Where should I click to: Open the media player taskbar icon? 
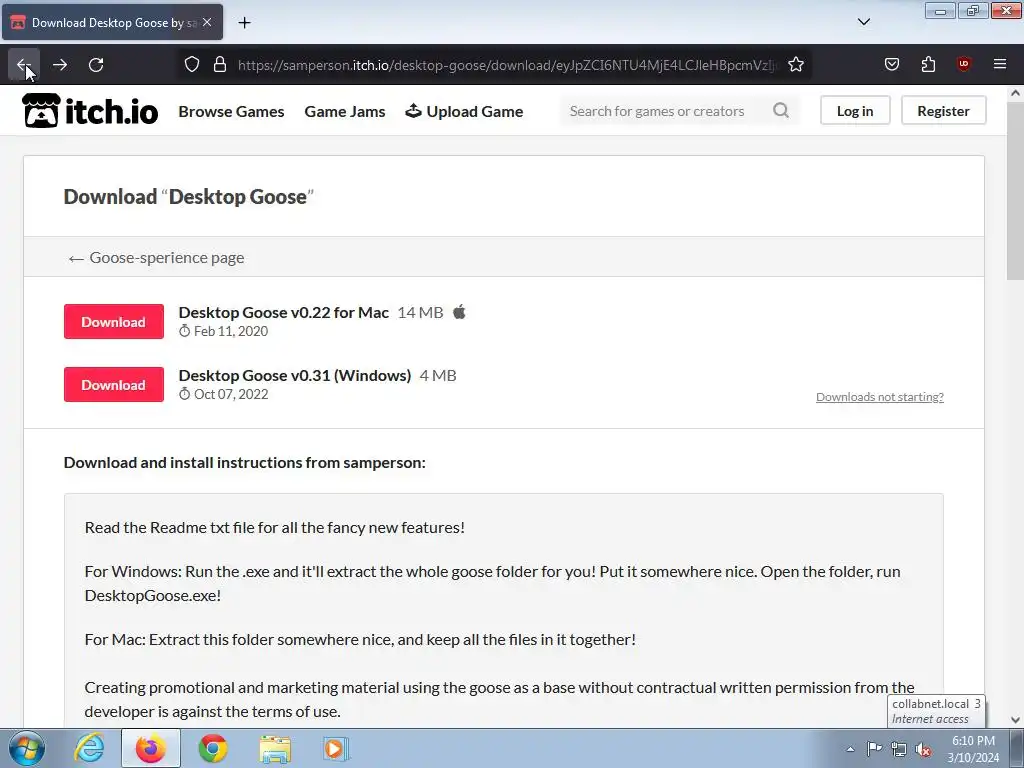coord(336,748)
